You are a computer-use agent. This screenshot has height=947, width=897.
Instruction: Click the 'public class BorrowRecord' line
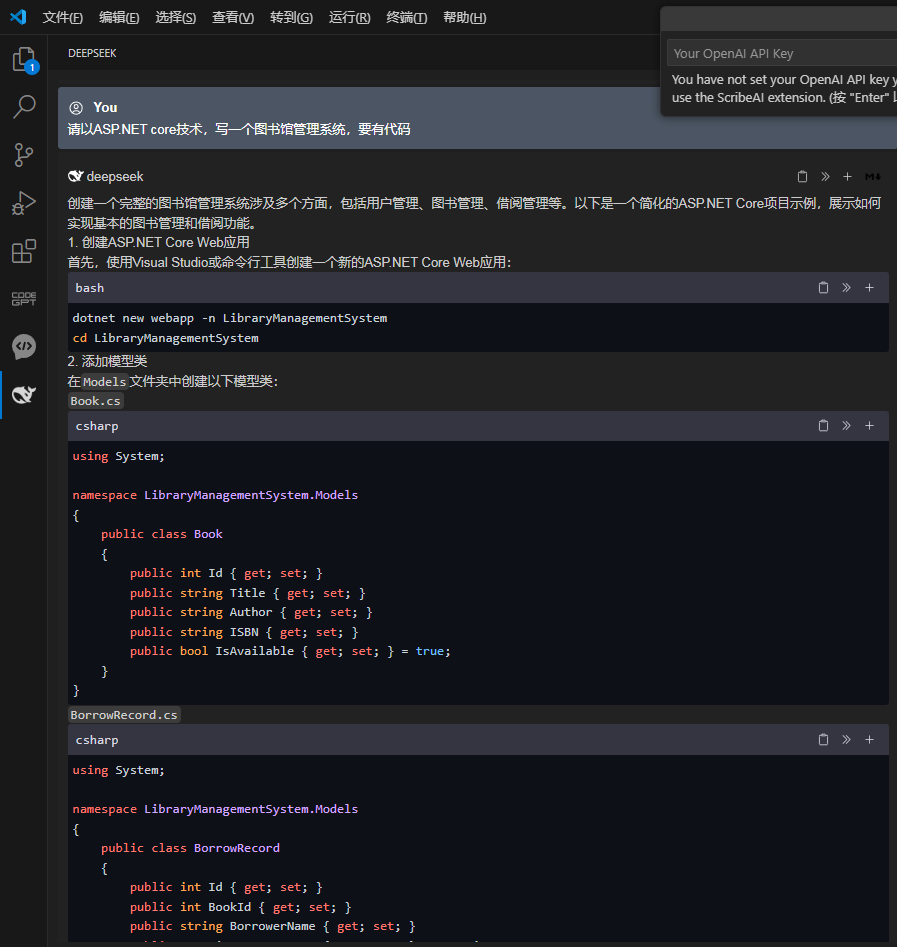(190, 848)
